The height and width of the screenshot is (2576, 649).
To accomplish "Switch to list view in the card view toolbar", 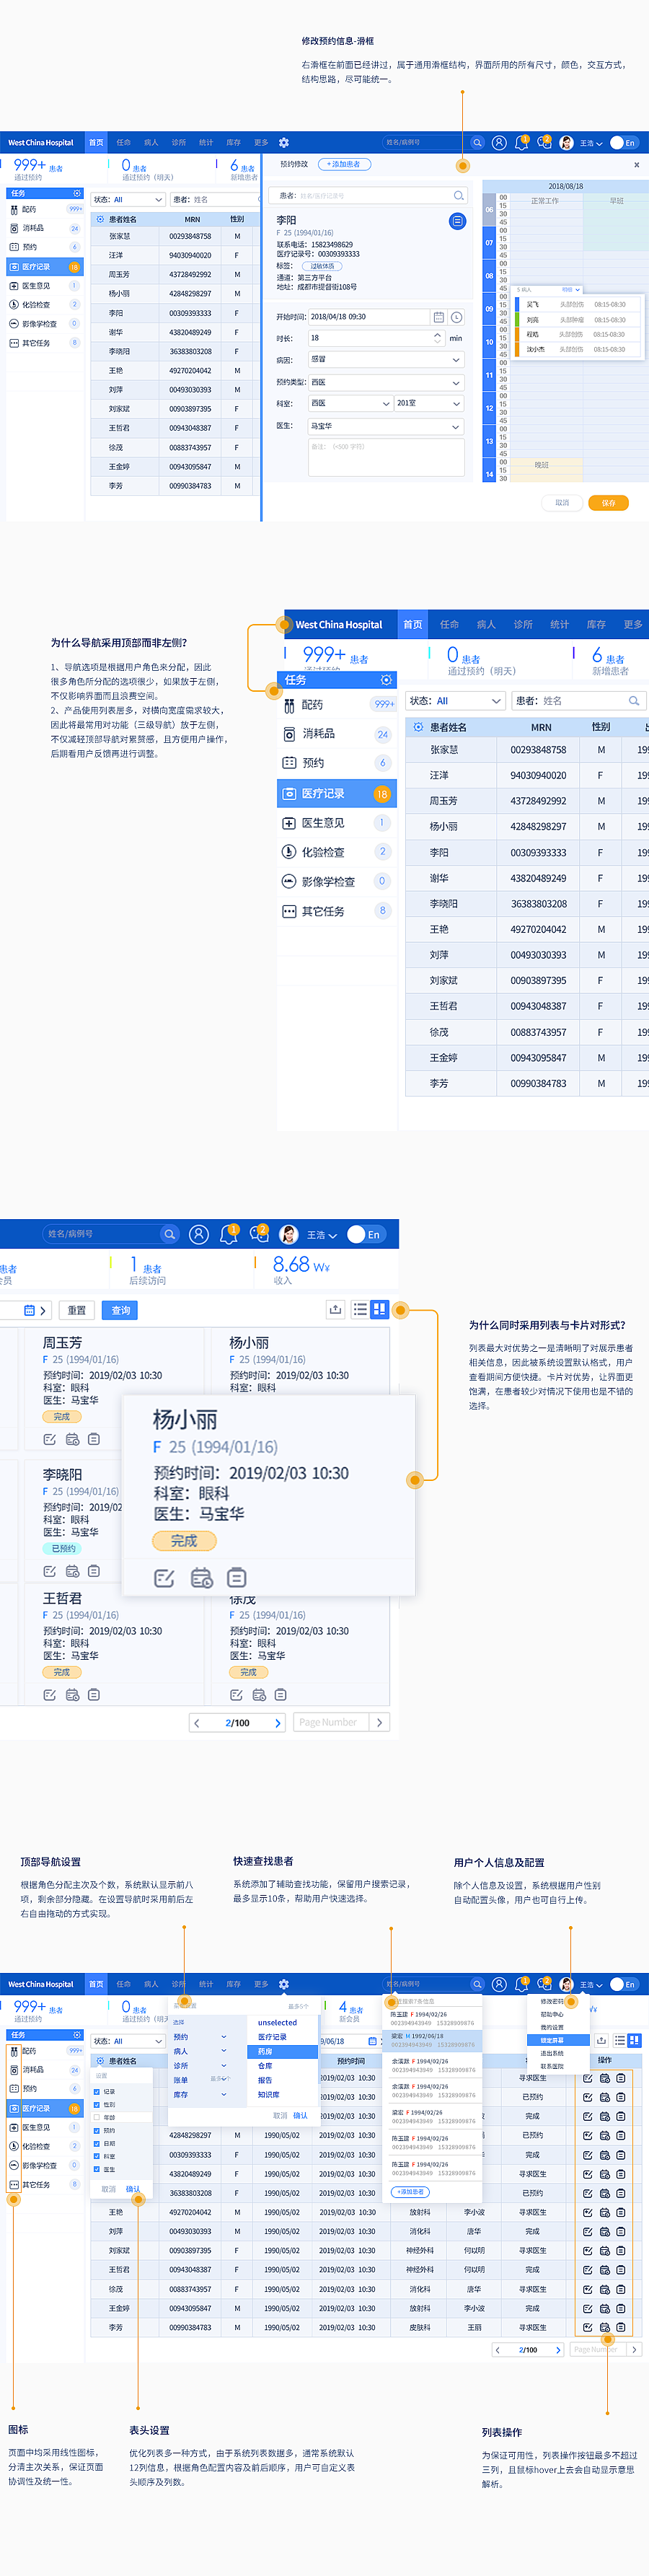I will pyautogui.click(x=361, y=1309).
